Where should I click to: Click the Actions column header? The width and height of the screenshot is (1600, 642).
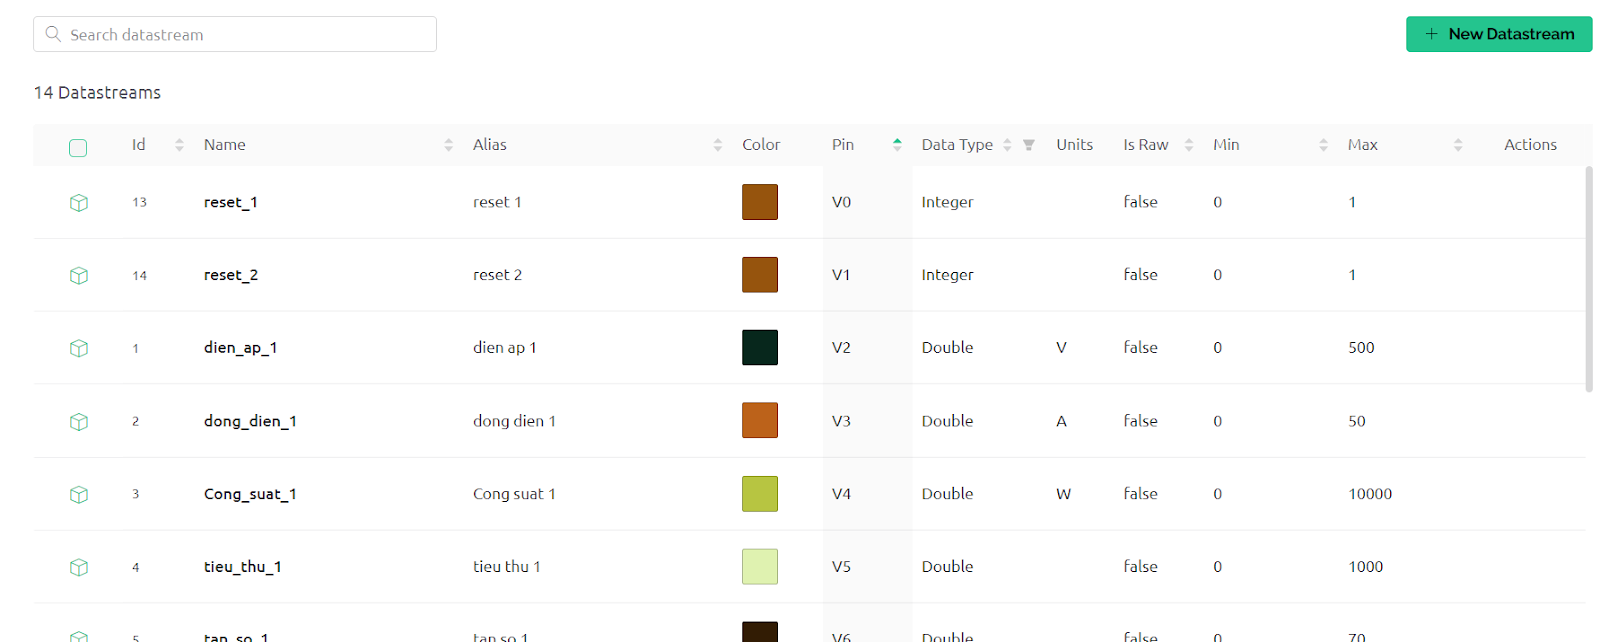1530,145
